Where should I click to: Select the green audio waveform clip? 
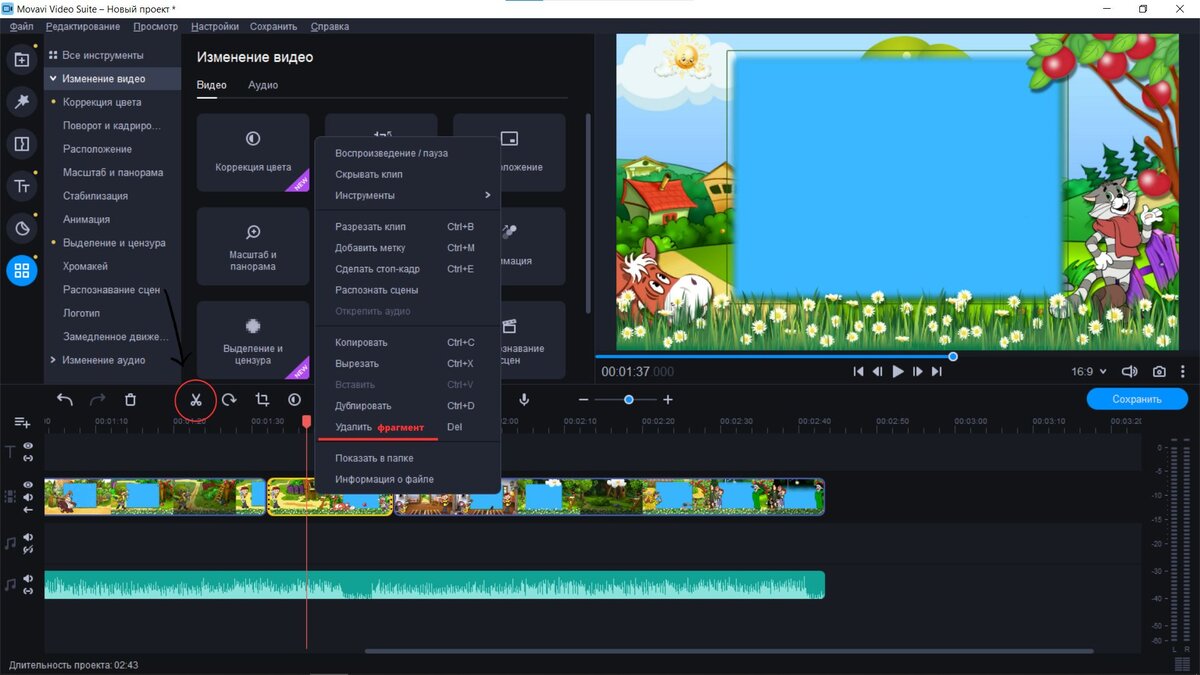pos(434,585)
